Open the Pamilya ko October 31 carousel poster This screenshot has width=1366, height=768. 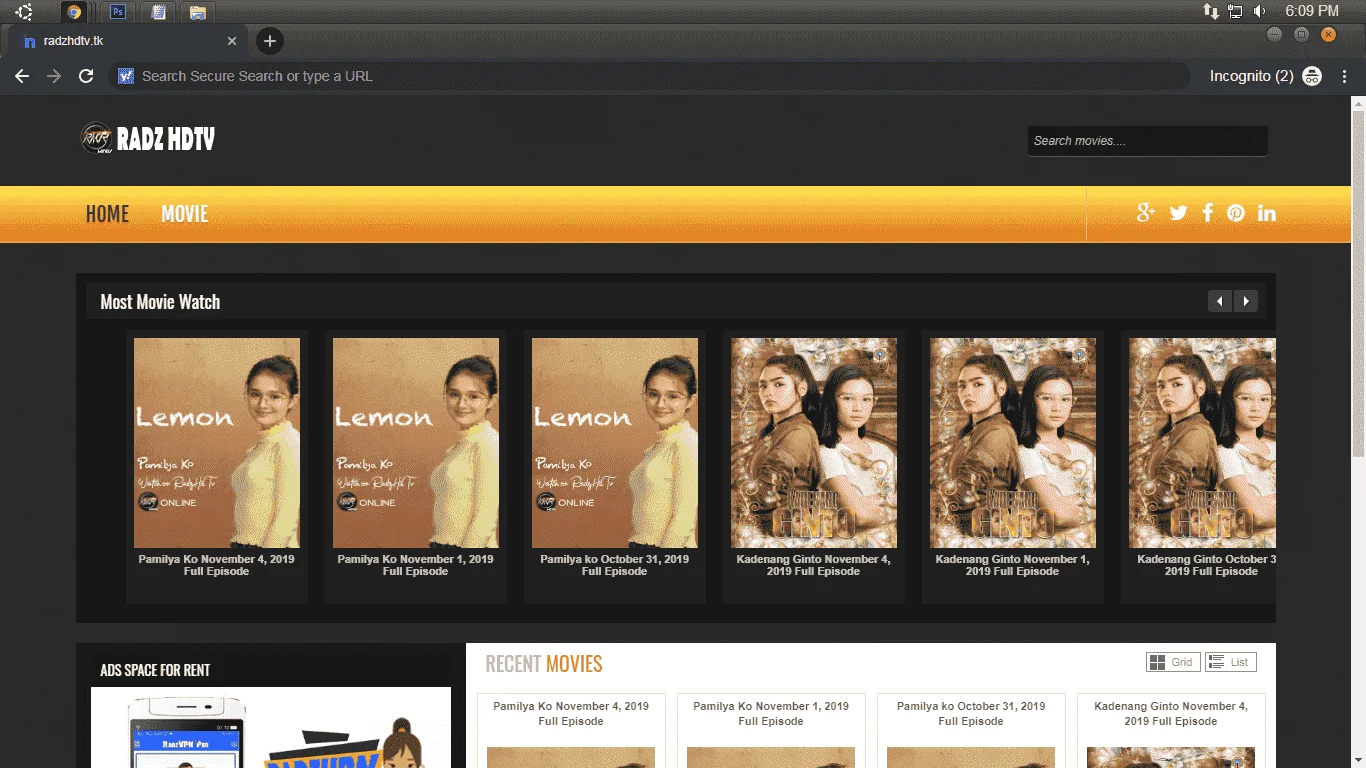(x=615, y=443)
